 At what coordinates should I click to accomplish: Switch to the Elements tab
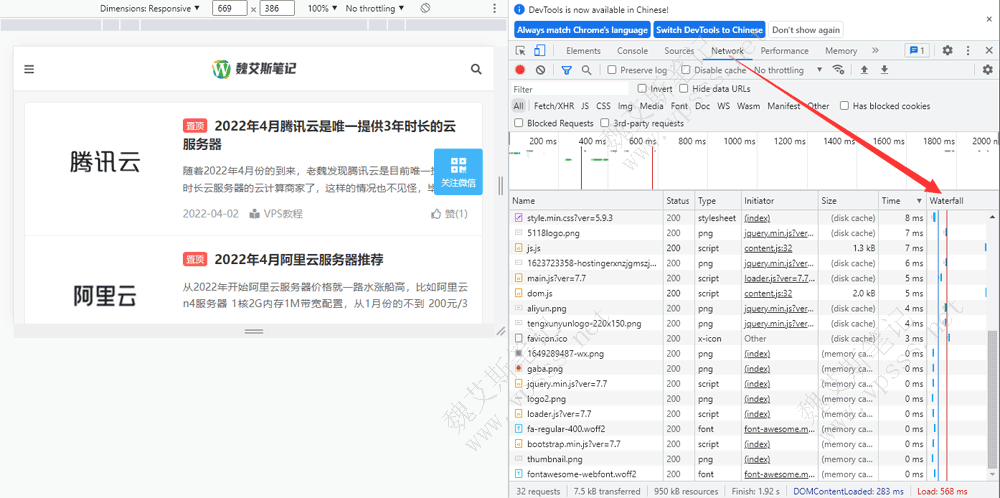(x=584, y=51)
